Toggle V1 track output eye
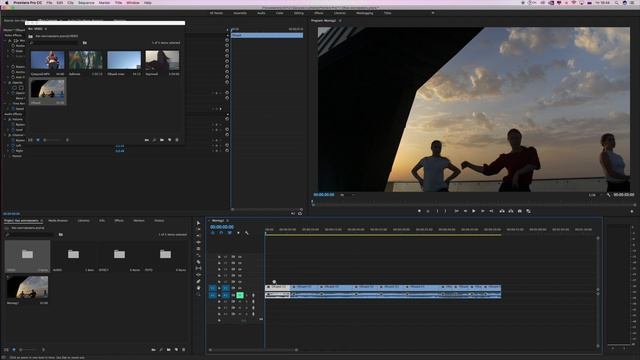This screenshot has height=360, width=640. click(x=240, y=288)
